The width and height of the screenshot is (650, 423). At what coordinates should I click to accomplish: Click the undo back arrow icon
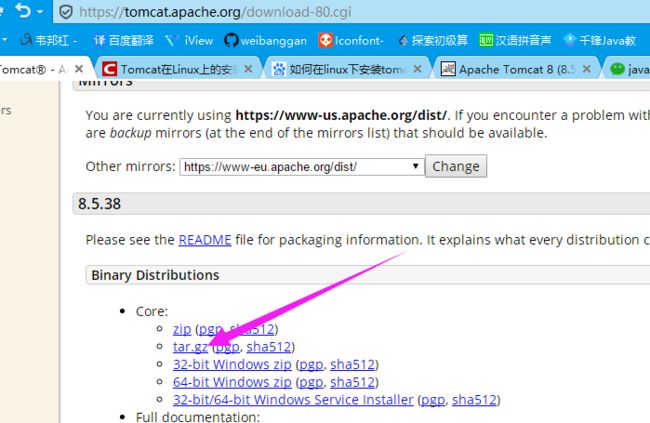(x=23, y=11)
